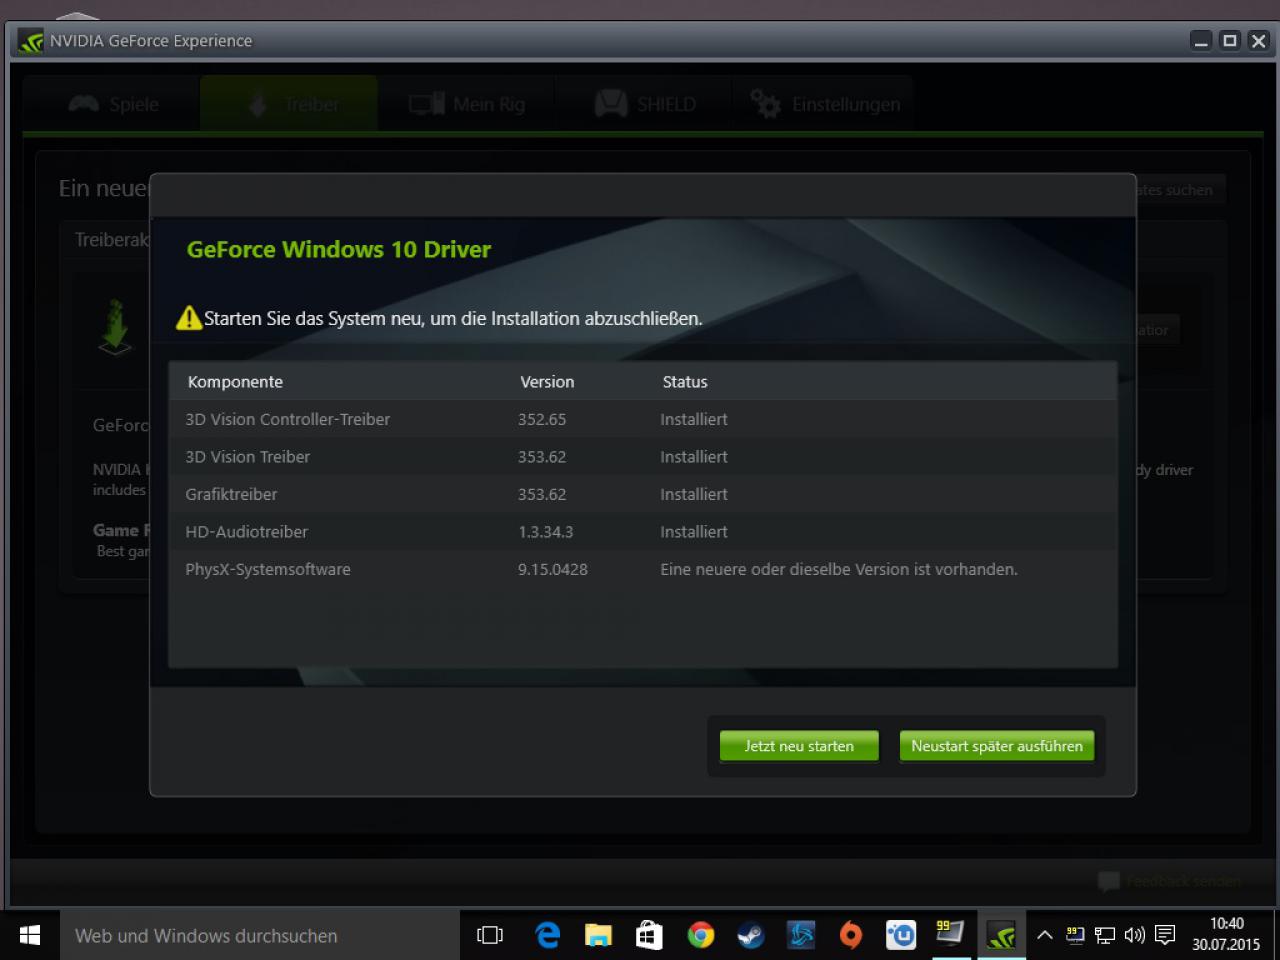Open Microsoft Edge from the taskbar
The image size is (1280, 960).
point(548,936)
